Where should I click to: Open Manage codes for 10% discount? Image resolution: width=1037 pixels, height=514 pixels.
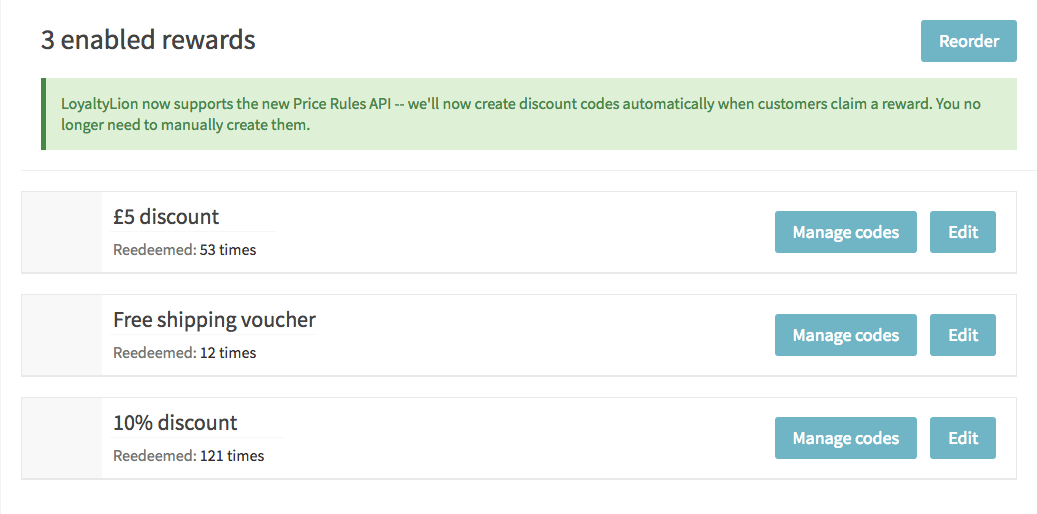(845, 438)
